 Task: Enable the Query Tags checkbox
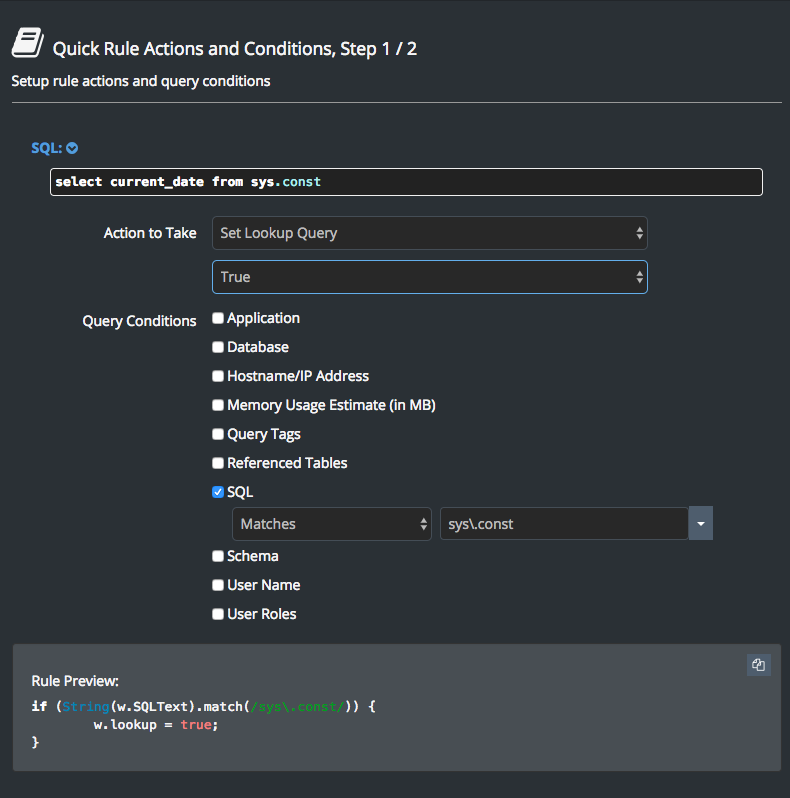[218, 435]
